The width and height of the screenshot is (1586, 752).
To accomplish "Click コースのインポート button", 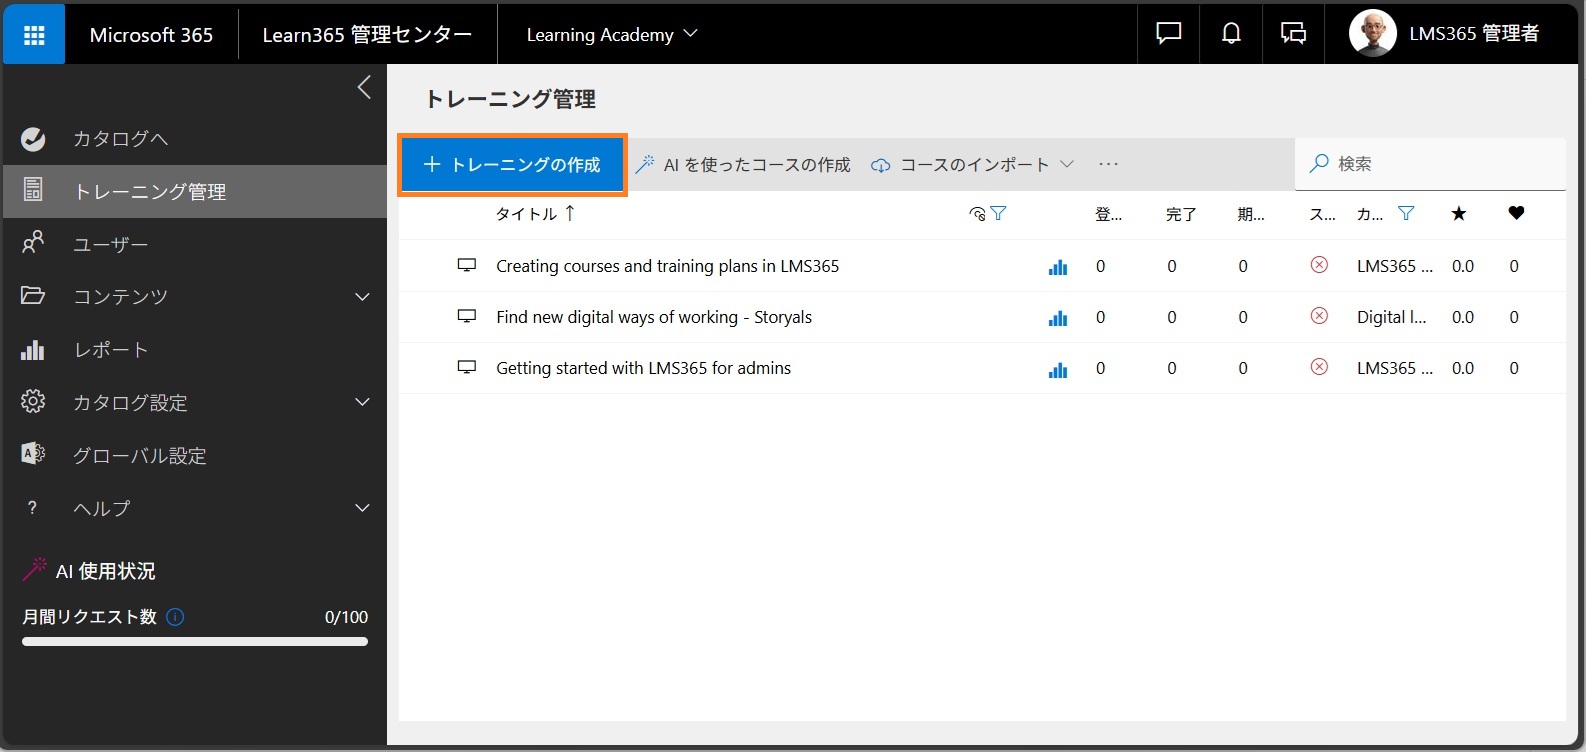I will [961, 164].
